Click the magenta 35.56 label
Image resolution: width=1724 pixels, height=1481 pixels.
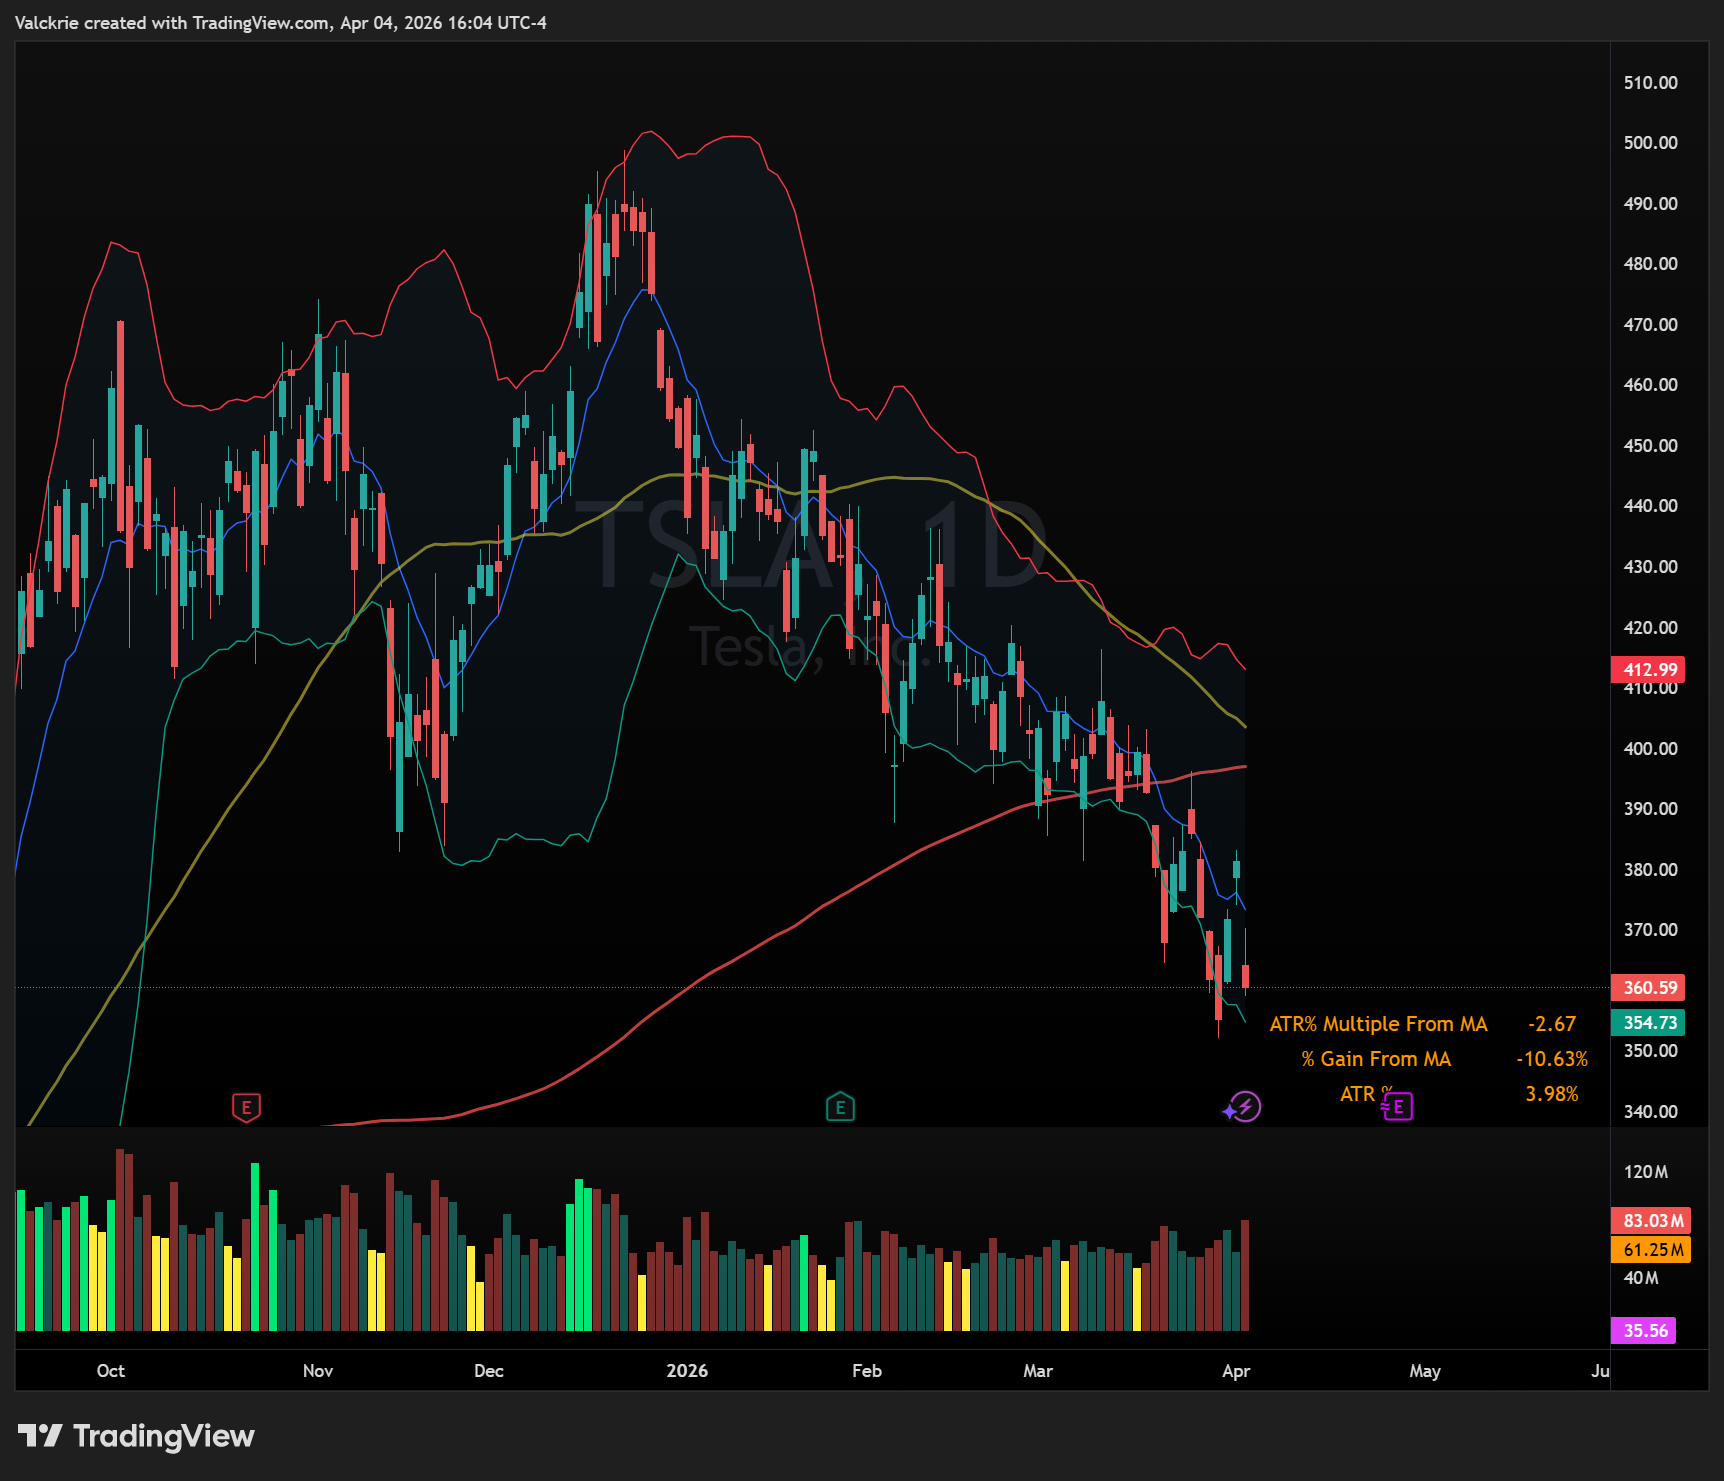coord(1644,1330)
